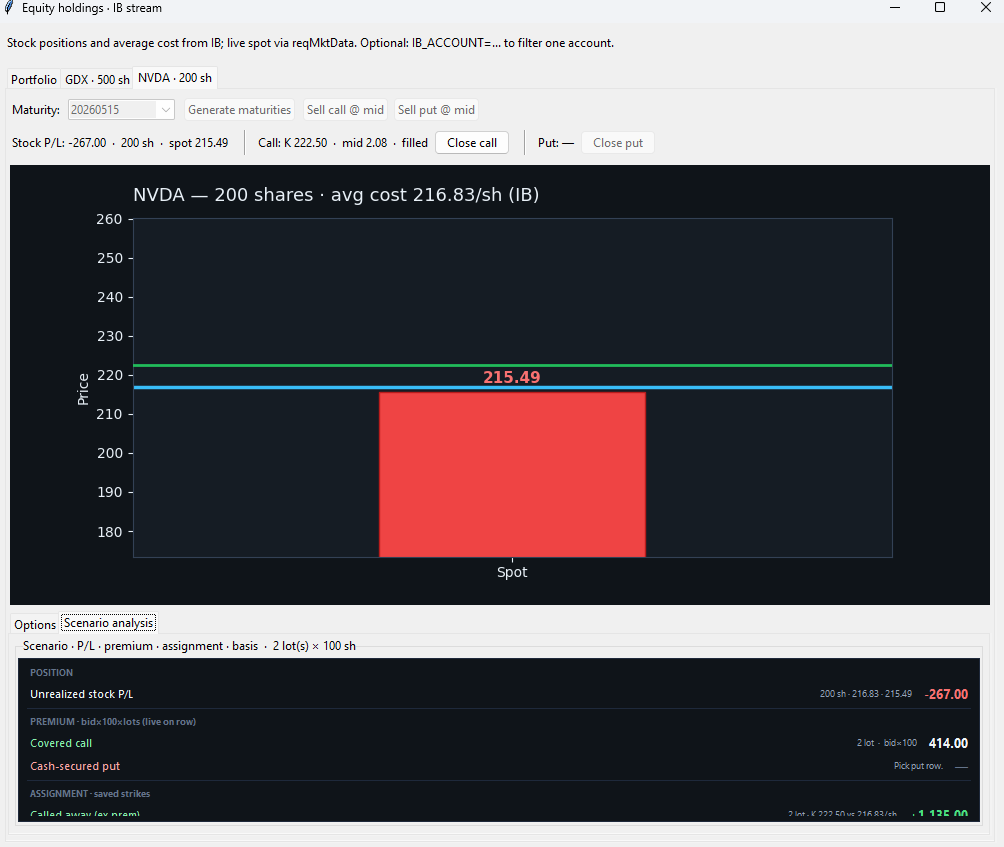This screenshot has height=847, width=1004.
Task: Click the POSITION section header
Action: click(51, 673)
